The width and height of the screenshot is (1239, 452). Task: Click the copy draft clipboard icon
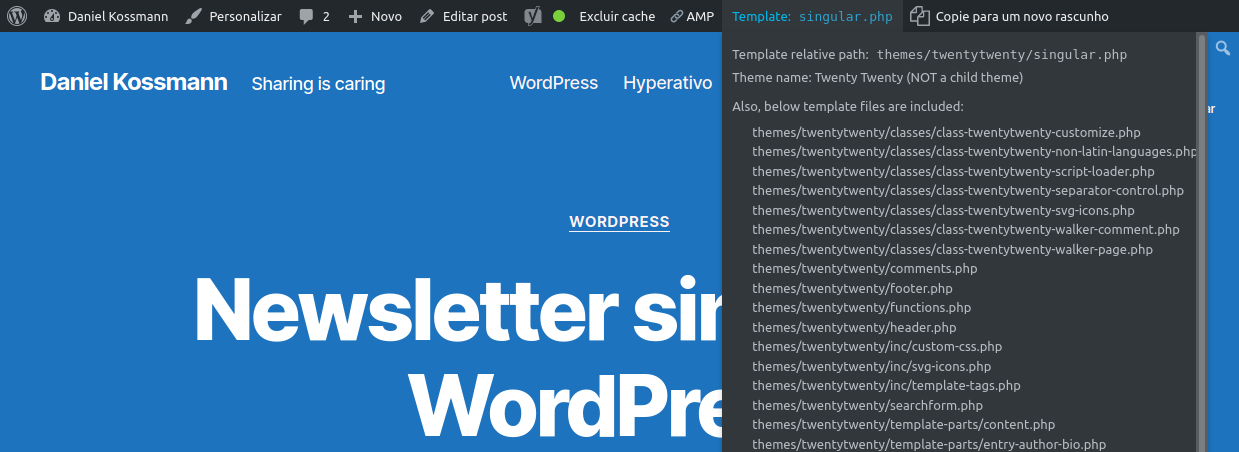[x=919, y=16]
